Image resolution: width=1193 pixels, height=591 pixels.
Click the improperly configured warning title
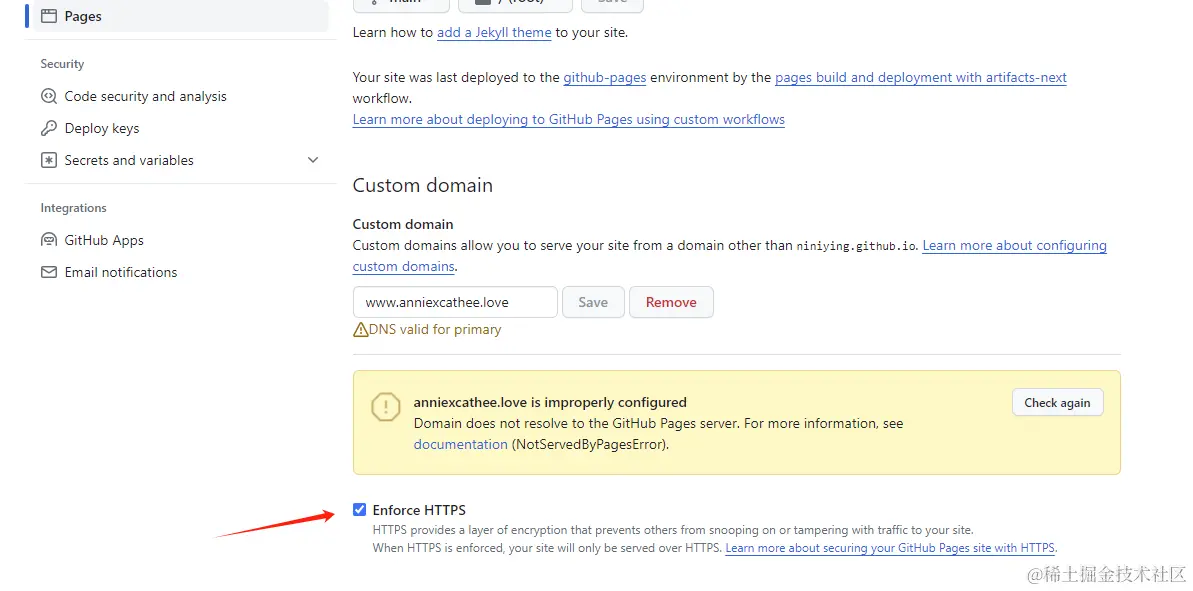550,402
